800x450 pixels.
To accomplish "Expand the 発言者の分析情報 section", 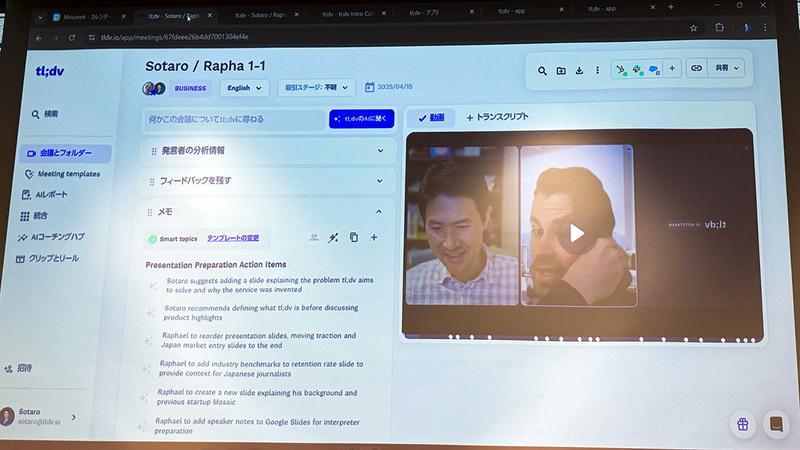I will [x=380, y=151].
